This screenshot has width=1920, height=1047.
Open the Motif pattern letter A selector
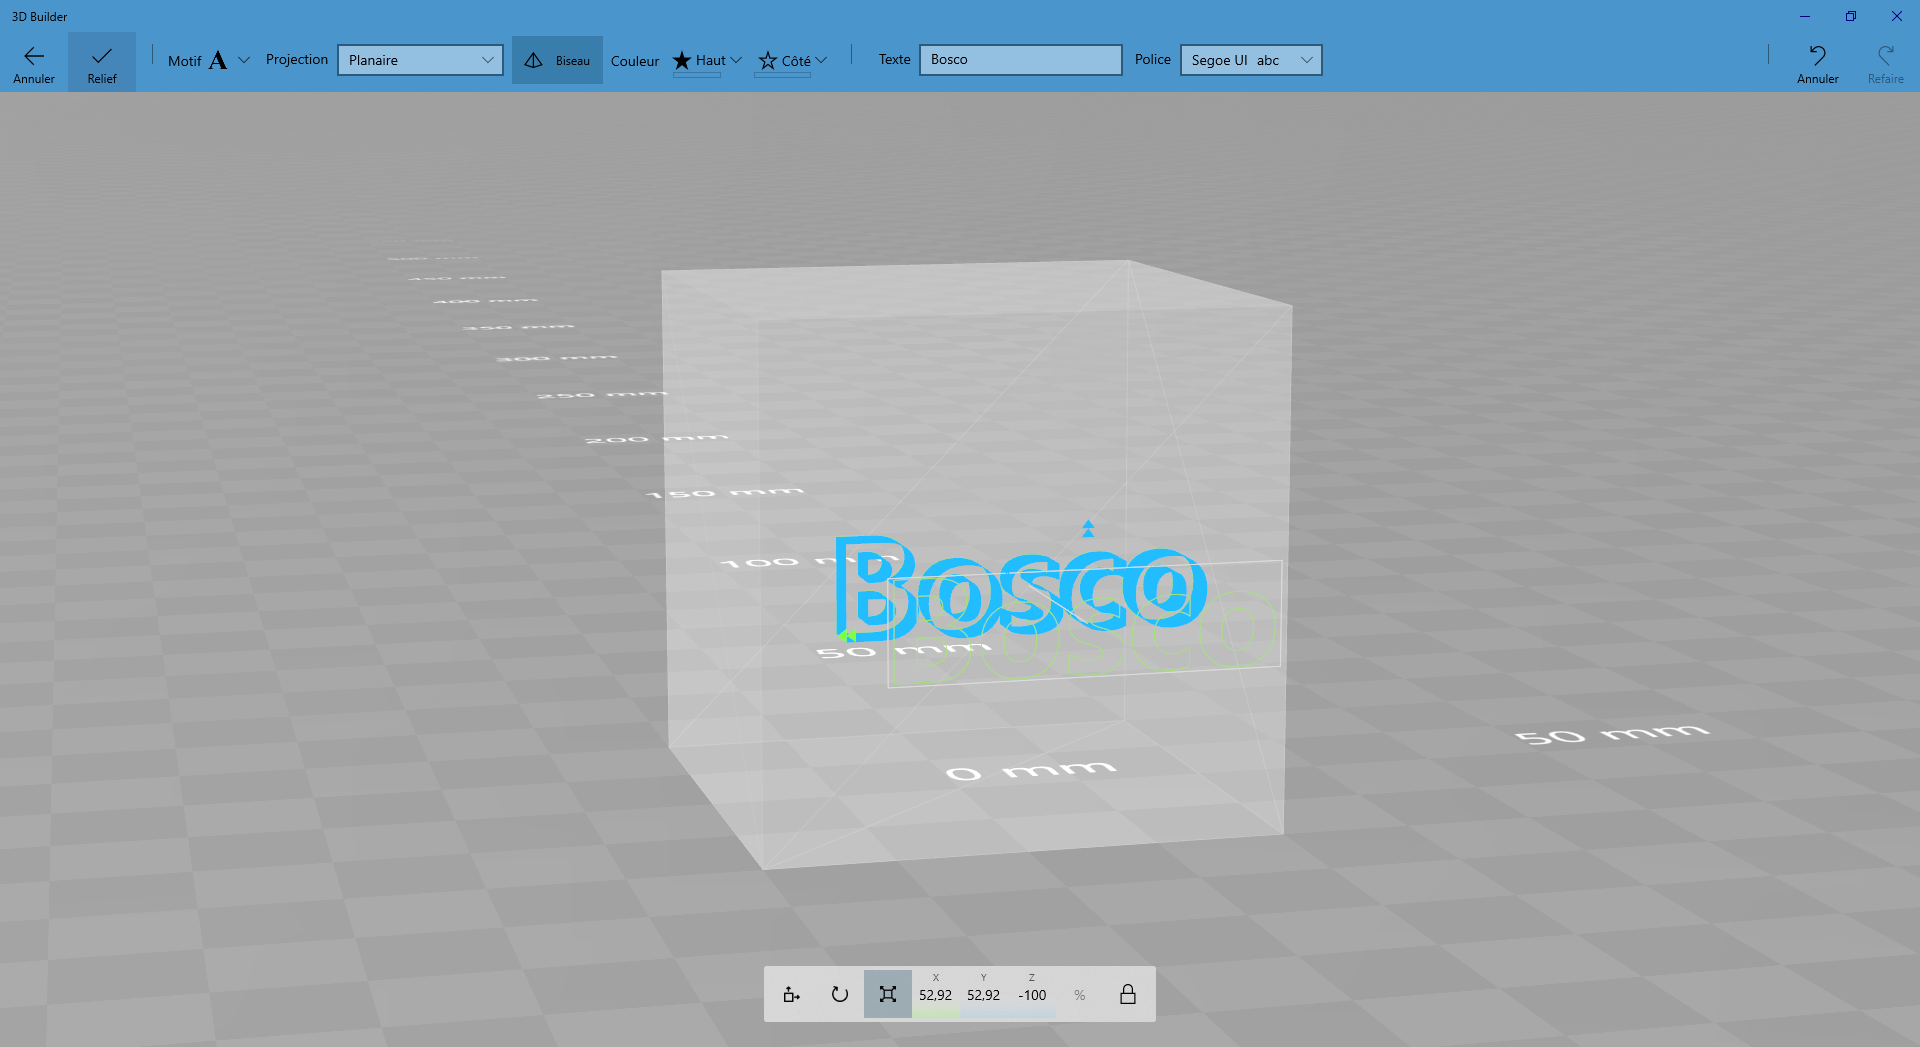tap(218, 60)
